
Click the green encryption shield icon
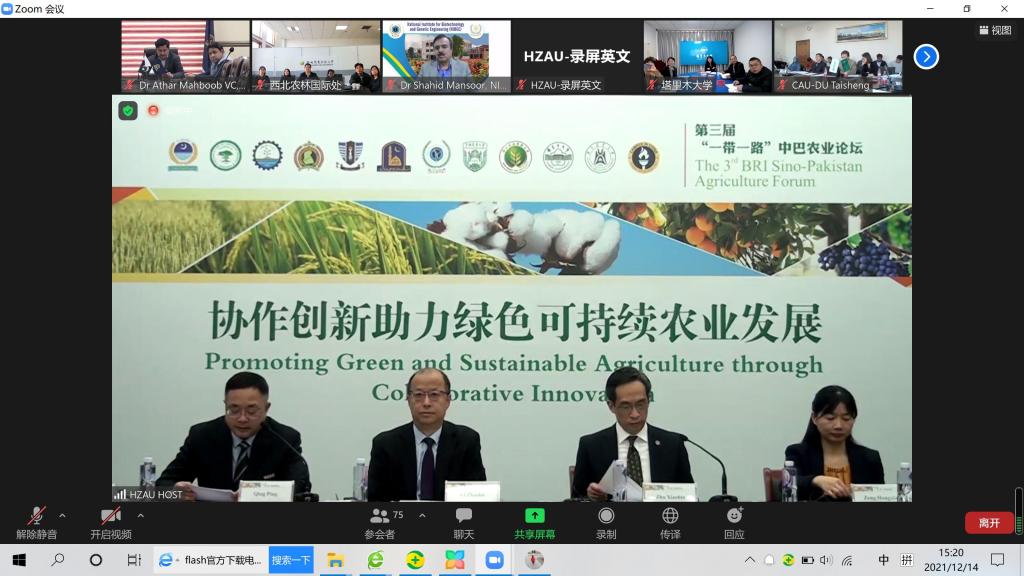128,111
